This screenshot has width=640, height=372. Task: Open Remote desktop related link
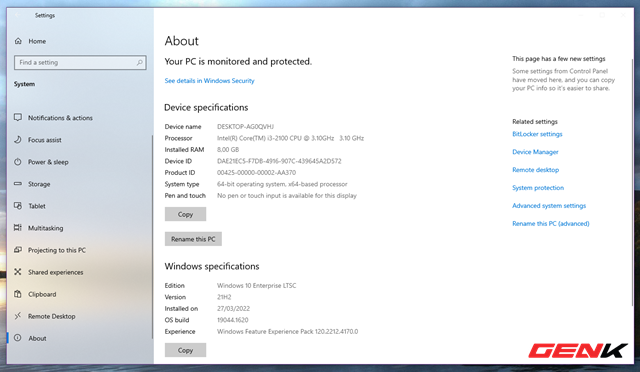(x=536, y=170)
